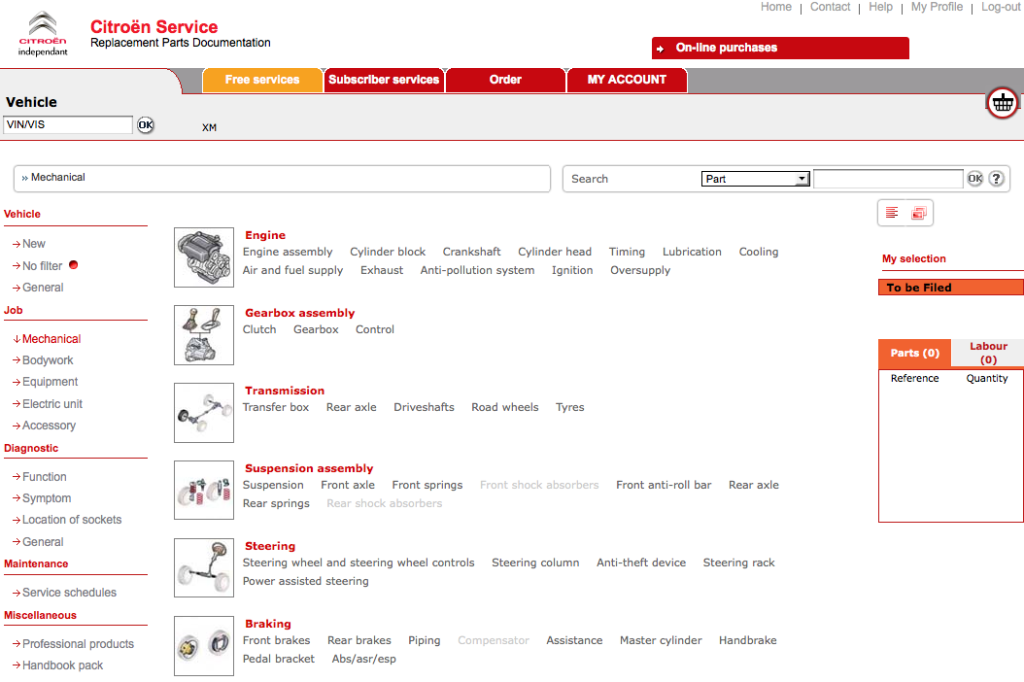Open Service schedules under Maintenance
Image resolution: width=1024 pixels, height=682 pixels.
pyautogui.click(x=69, y=593)
